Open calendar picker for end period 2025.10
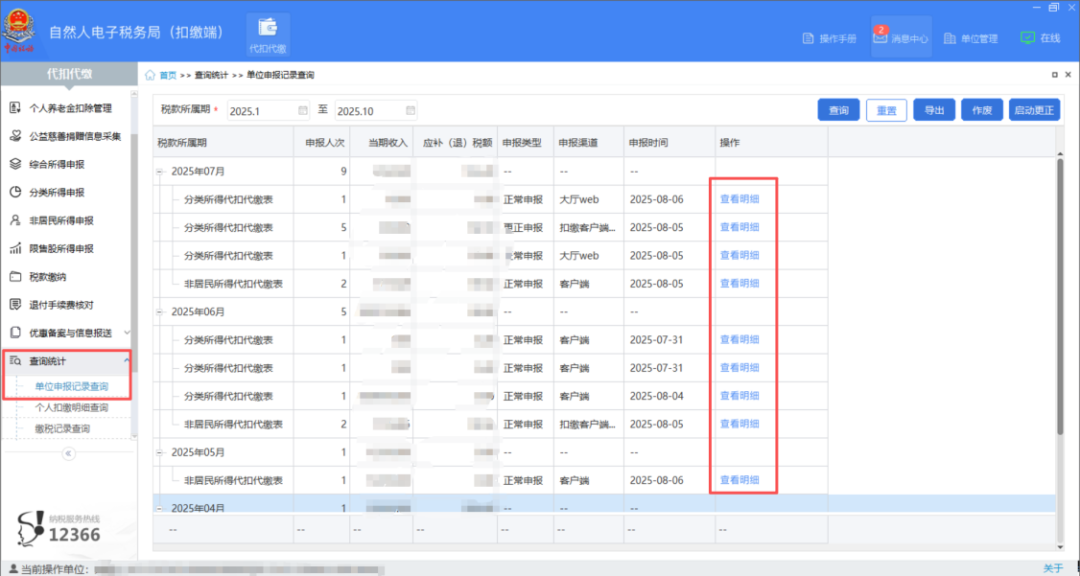 pos(410,111)
